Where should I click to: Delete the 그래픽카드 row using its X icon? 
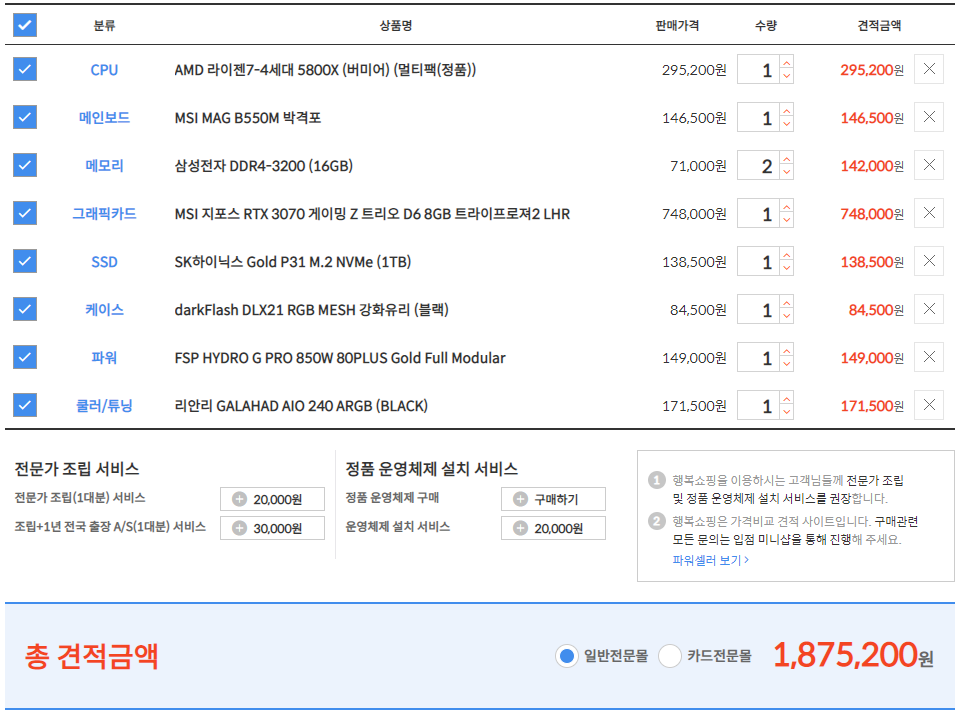click(x=929, y=213)
